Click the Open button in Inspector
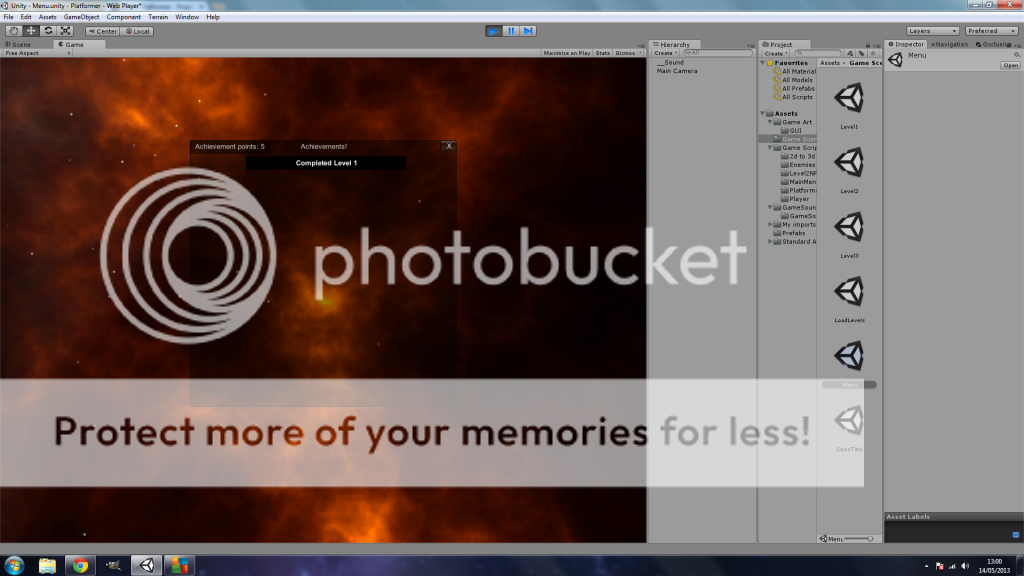The width and height of the screenshot is (1024, 576). coord(1010,65)
